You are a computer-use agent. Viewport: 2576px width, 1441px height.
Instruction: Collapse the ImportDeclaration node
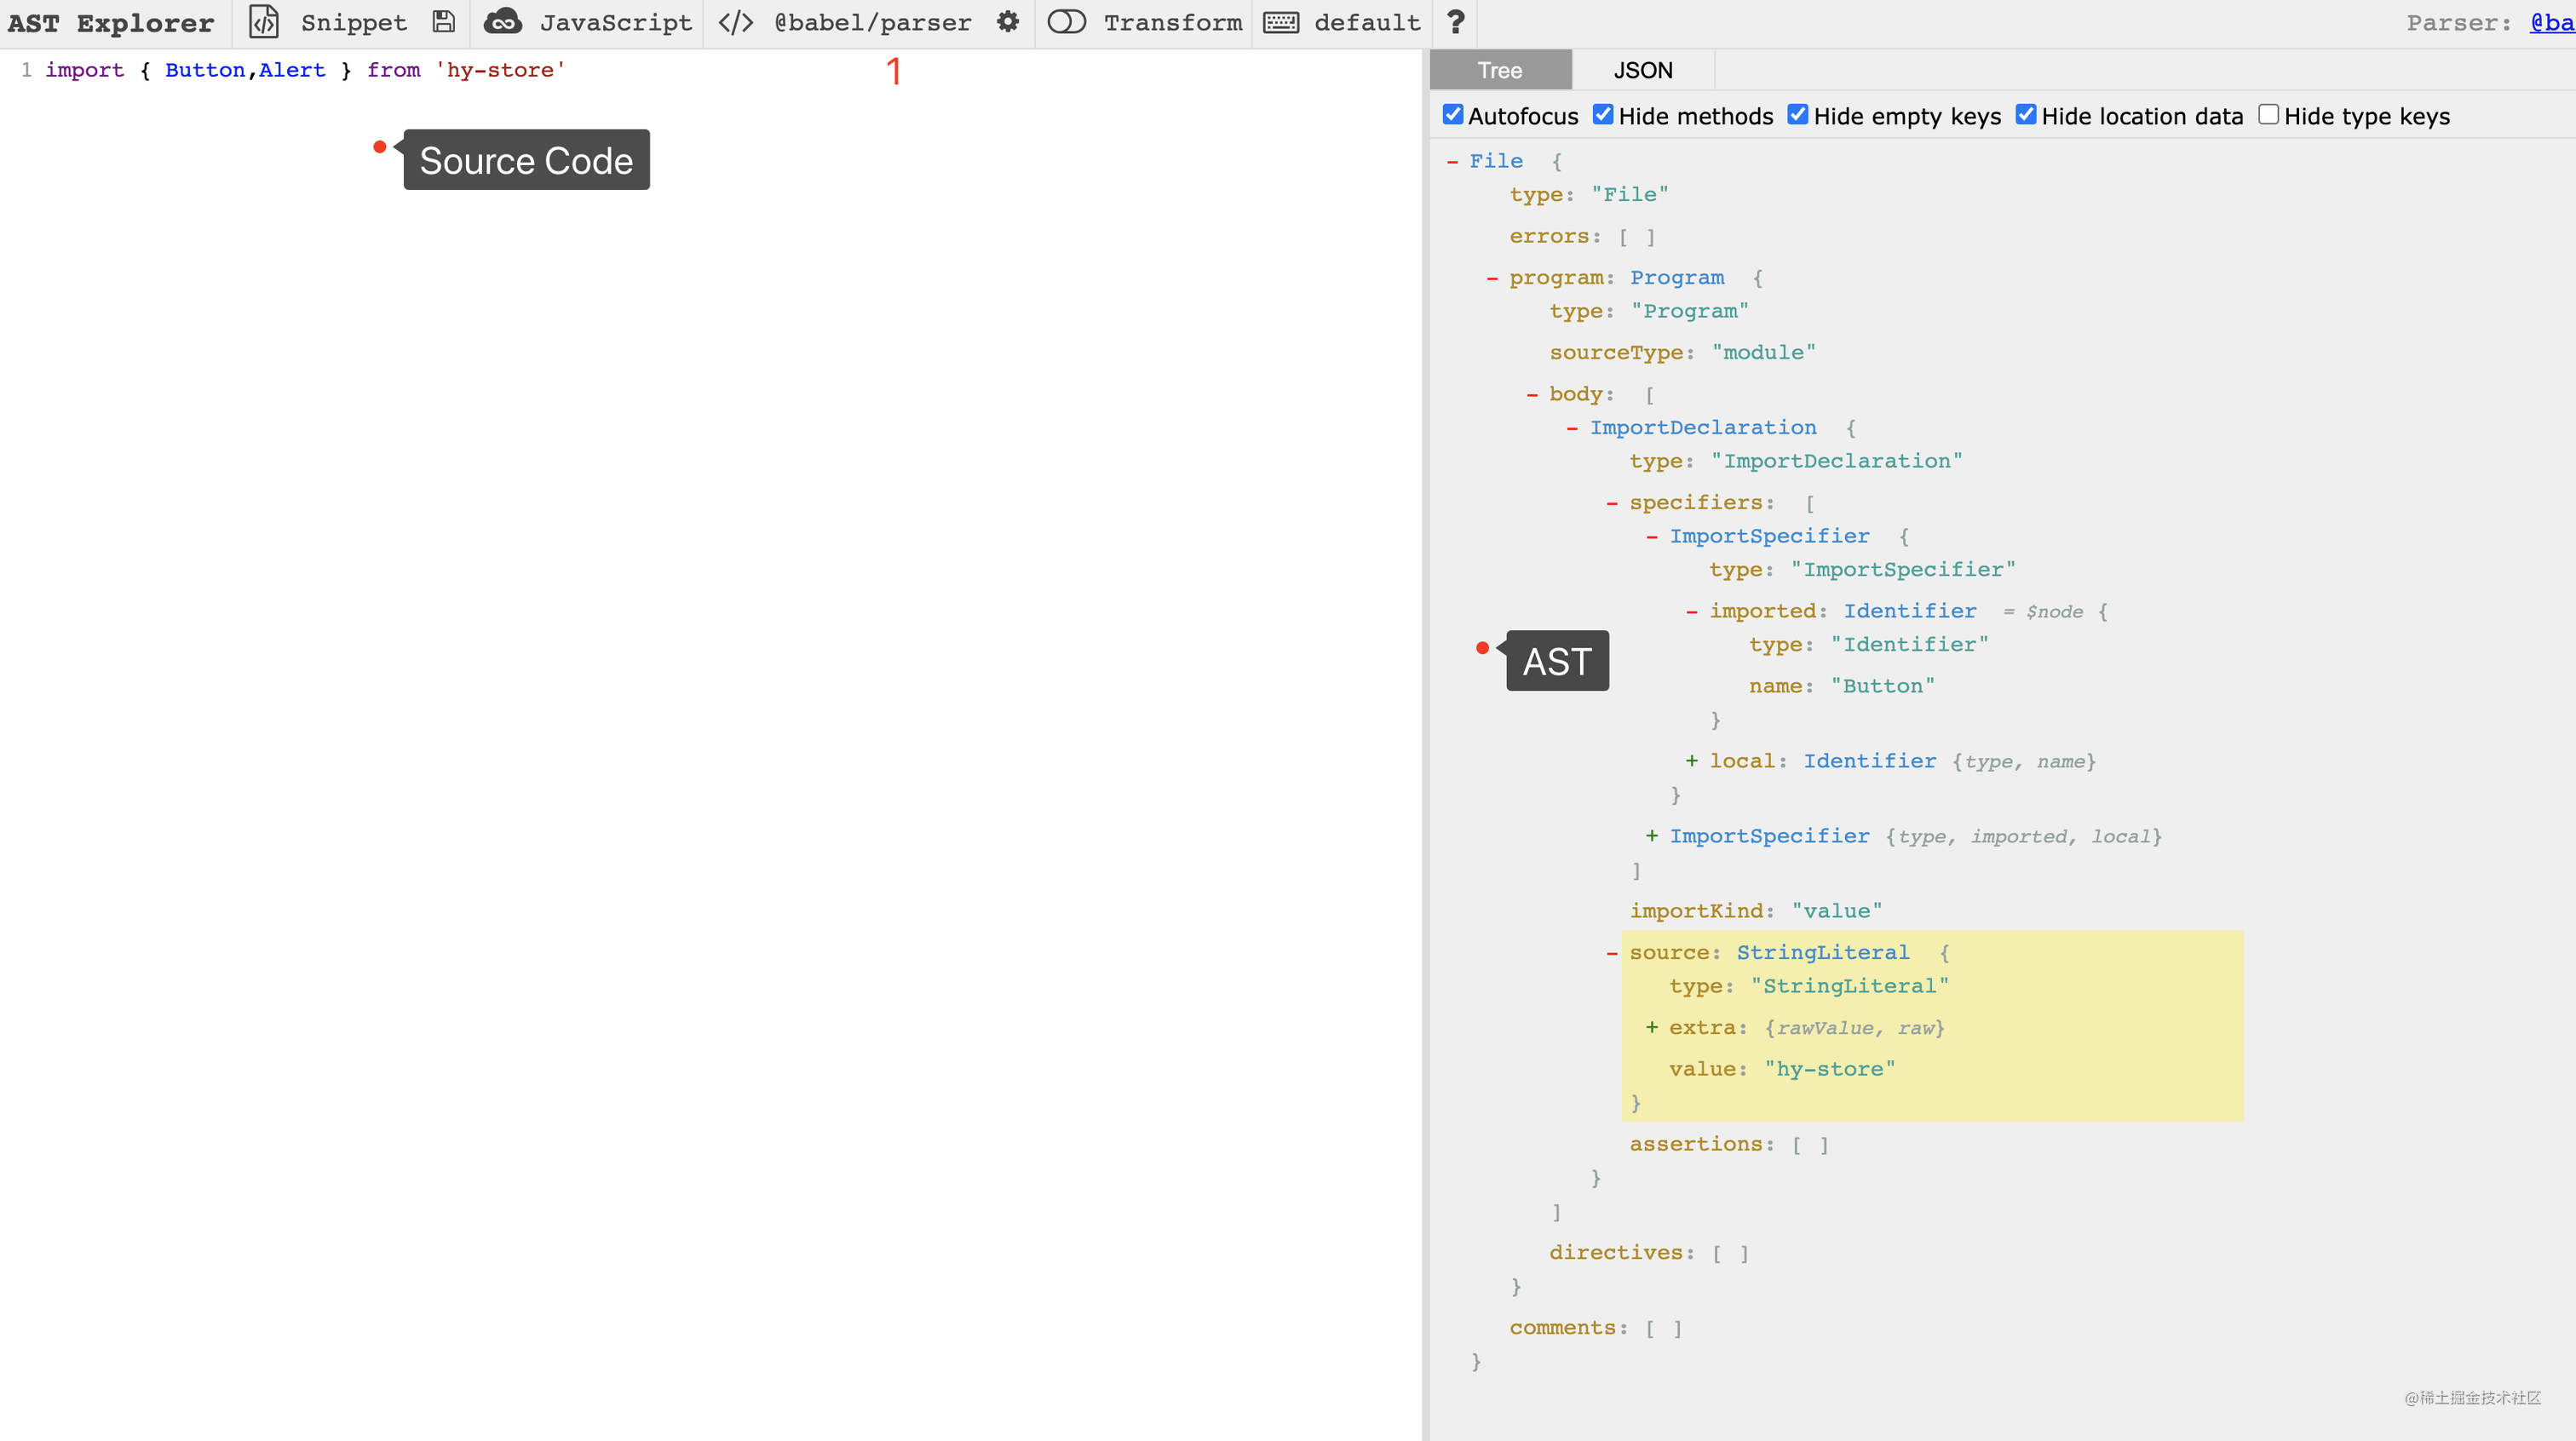pyautogui.click(x=1572, y=428)
